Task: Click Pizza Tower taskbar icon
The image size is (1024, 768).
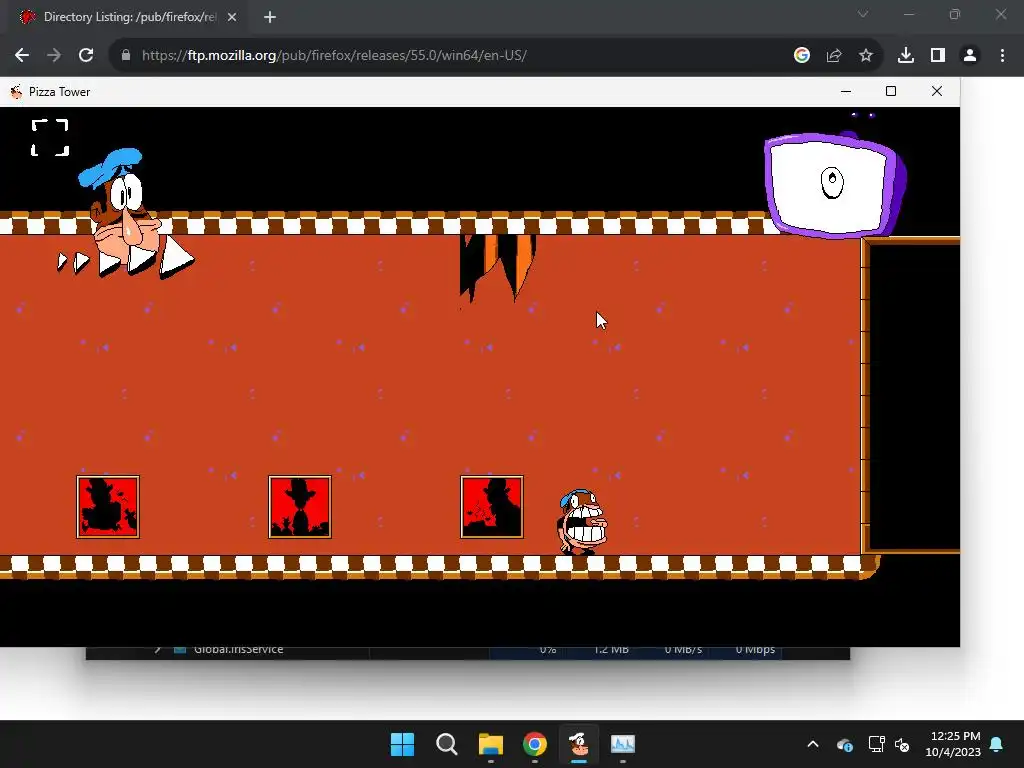Action: [x=579, y=744]
